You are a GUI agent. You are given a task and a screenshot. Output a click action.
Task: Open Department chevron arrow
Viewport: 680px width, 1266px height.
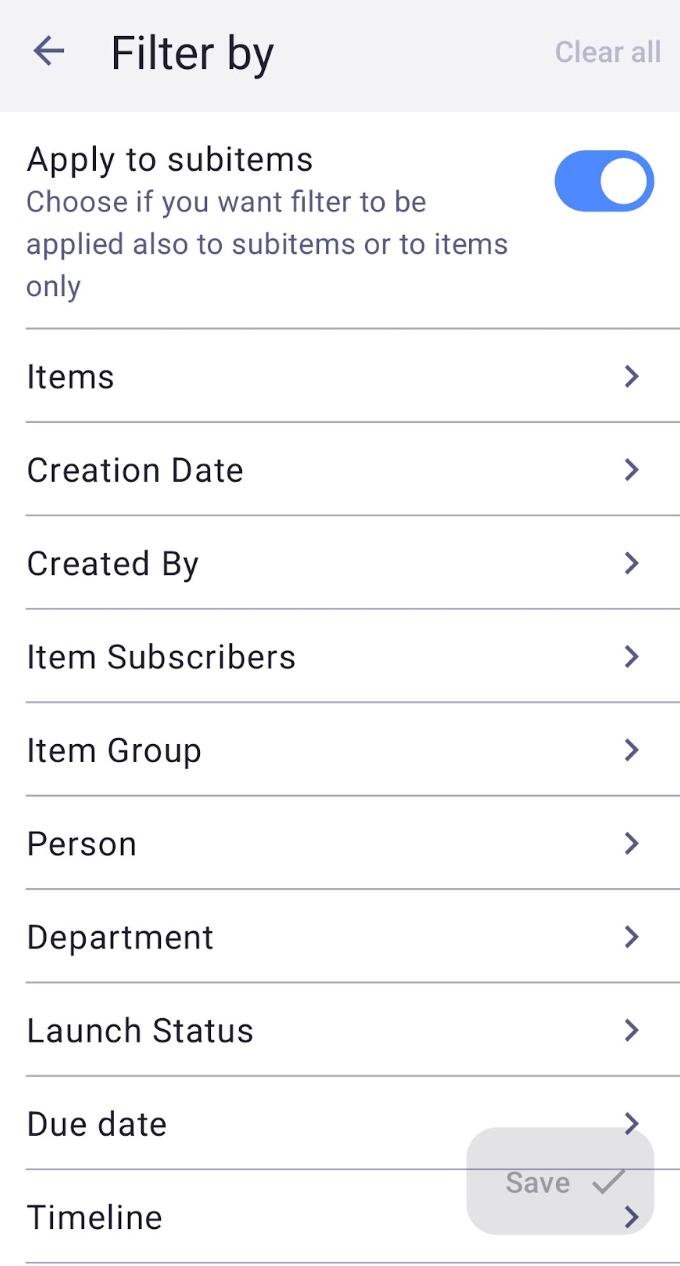(631, 937)
